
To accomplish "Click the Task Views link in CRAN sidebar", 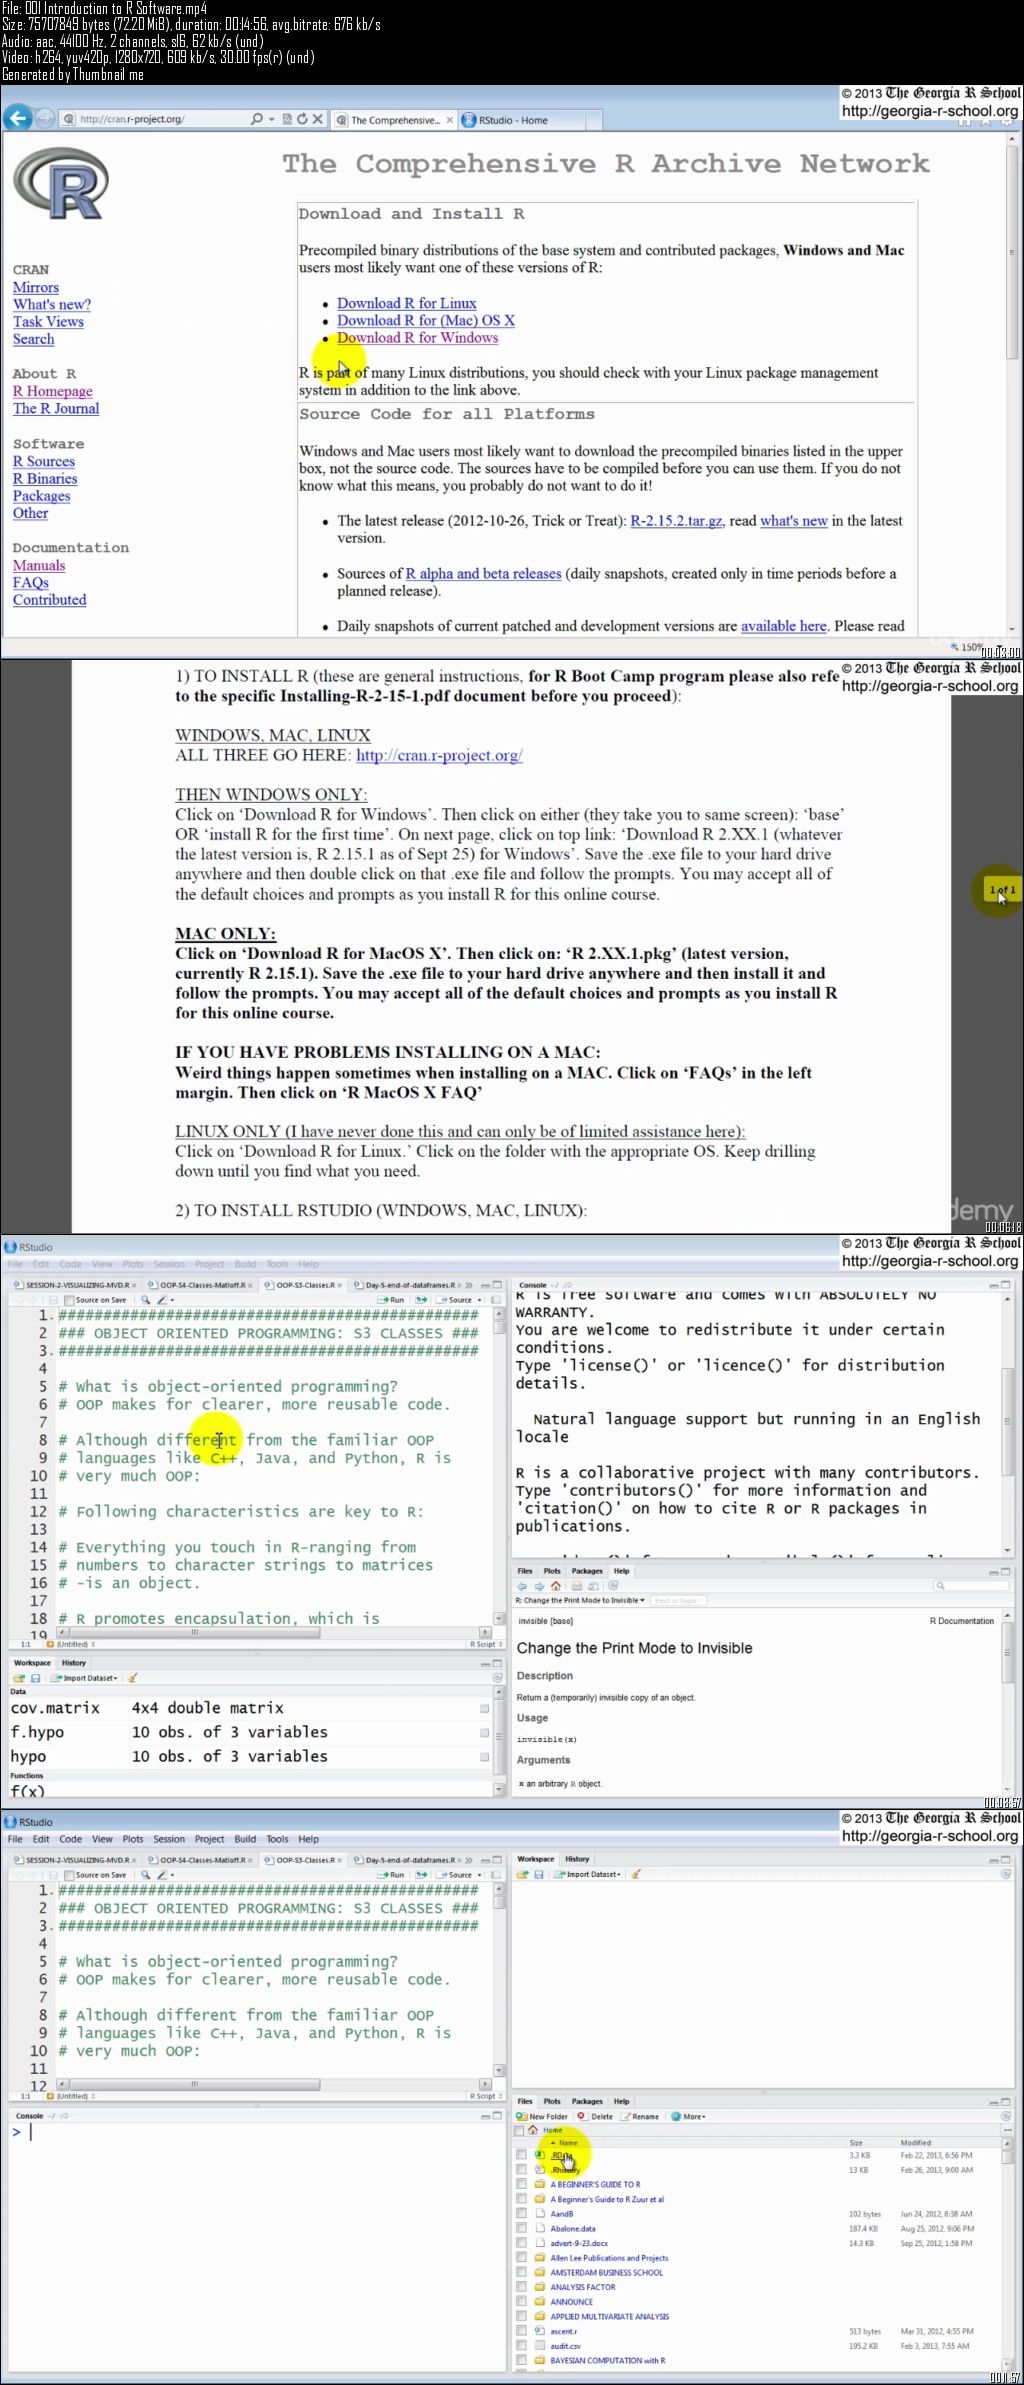I will (x=48, y=322).
